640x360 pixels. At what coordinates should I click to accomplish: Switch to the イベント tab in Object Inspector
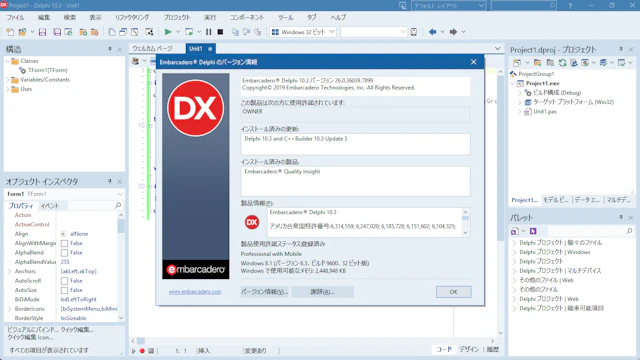50,206
